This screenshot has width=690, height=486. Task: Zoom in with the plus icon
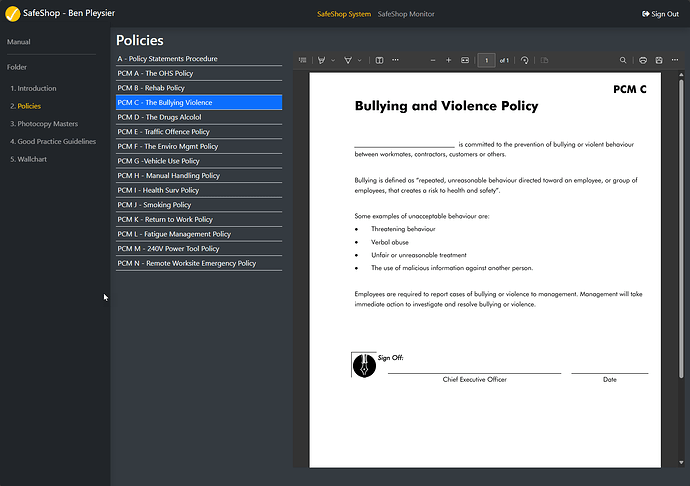coord(448,60)
